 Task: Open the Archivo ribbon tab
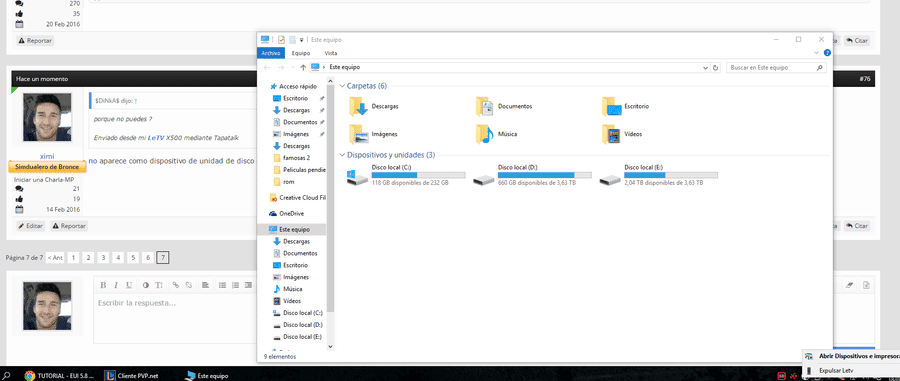click(271, 53)
